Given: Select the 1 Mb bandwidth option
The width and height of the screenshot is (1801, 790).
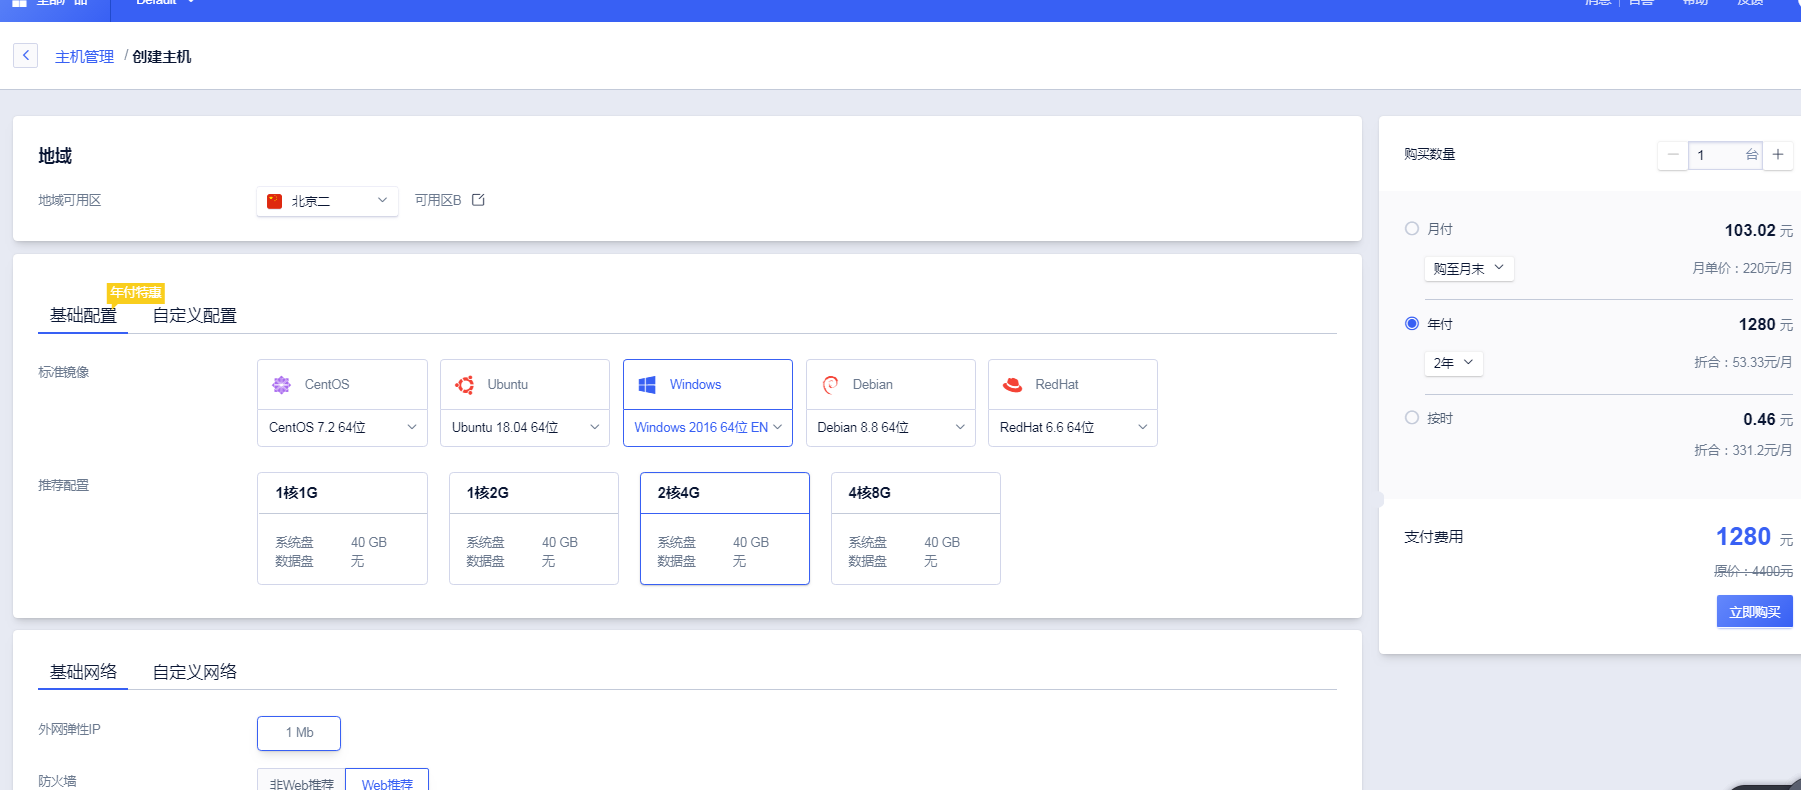Looking at the screenshot, I should [299, 733].
